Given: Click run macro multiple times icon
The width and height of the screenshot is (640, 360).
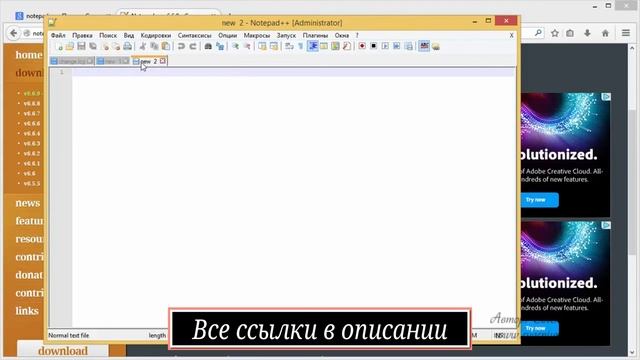Looking at the screenshot, I should pyautogui.click(x=396, y=47).
